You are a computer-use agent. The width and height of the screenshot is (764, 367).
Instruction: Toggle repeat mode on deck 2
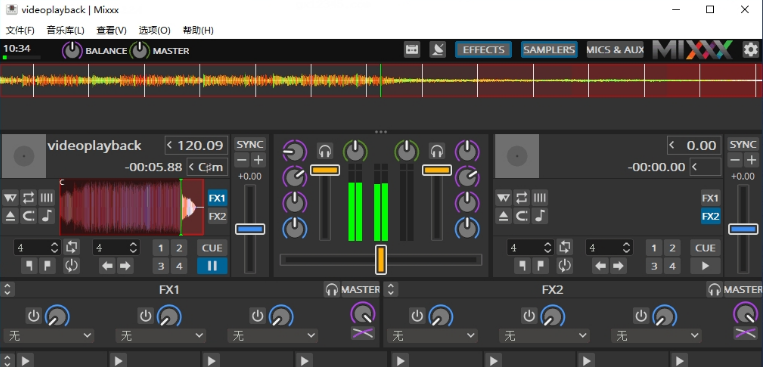pos(521,198)
